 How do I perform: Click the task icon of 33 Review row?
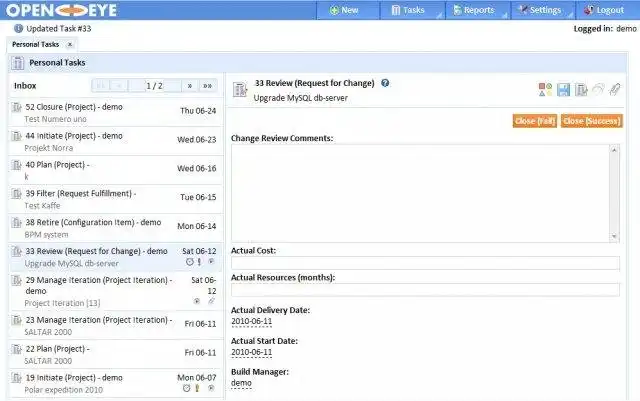tap(16, 252)
